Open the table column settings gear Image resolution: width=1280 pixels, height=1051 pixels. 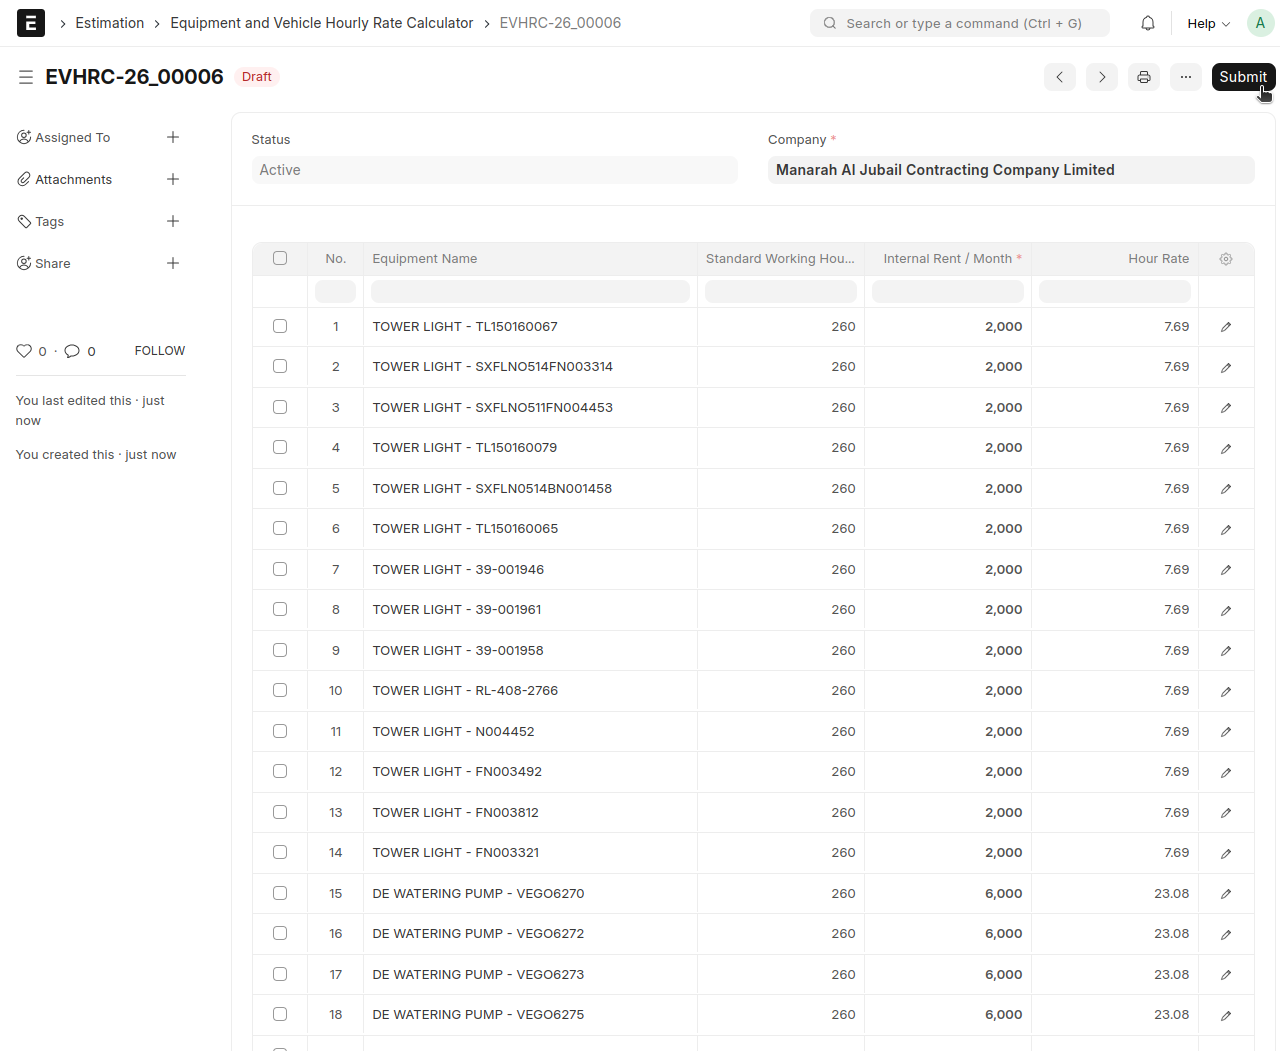coord(1226,259)
